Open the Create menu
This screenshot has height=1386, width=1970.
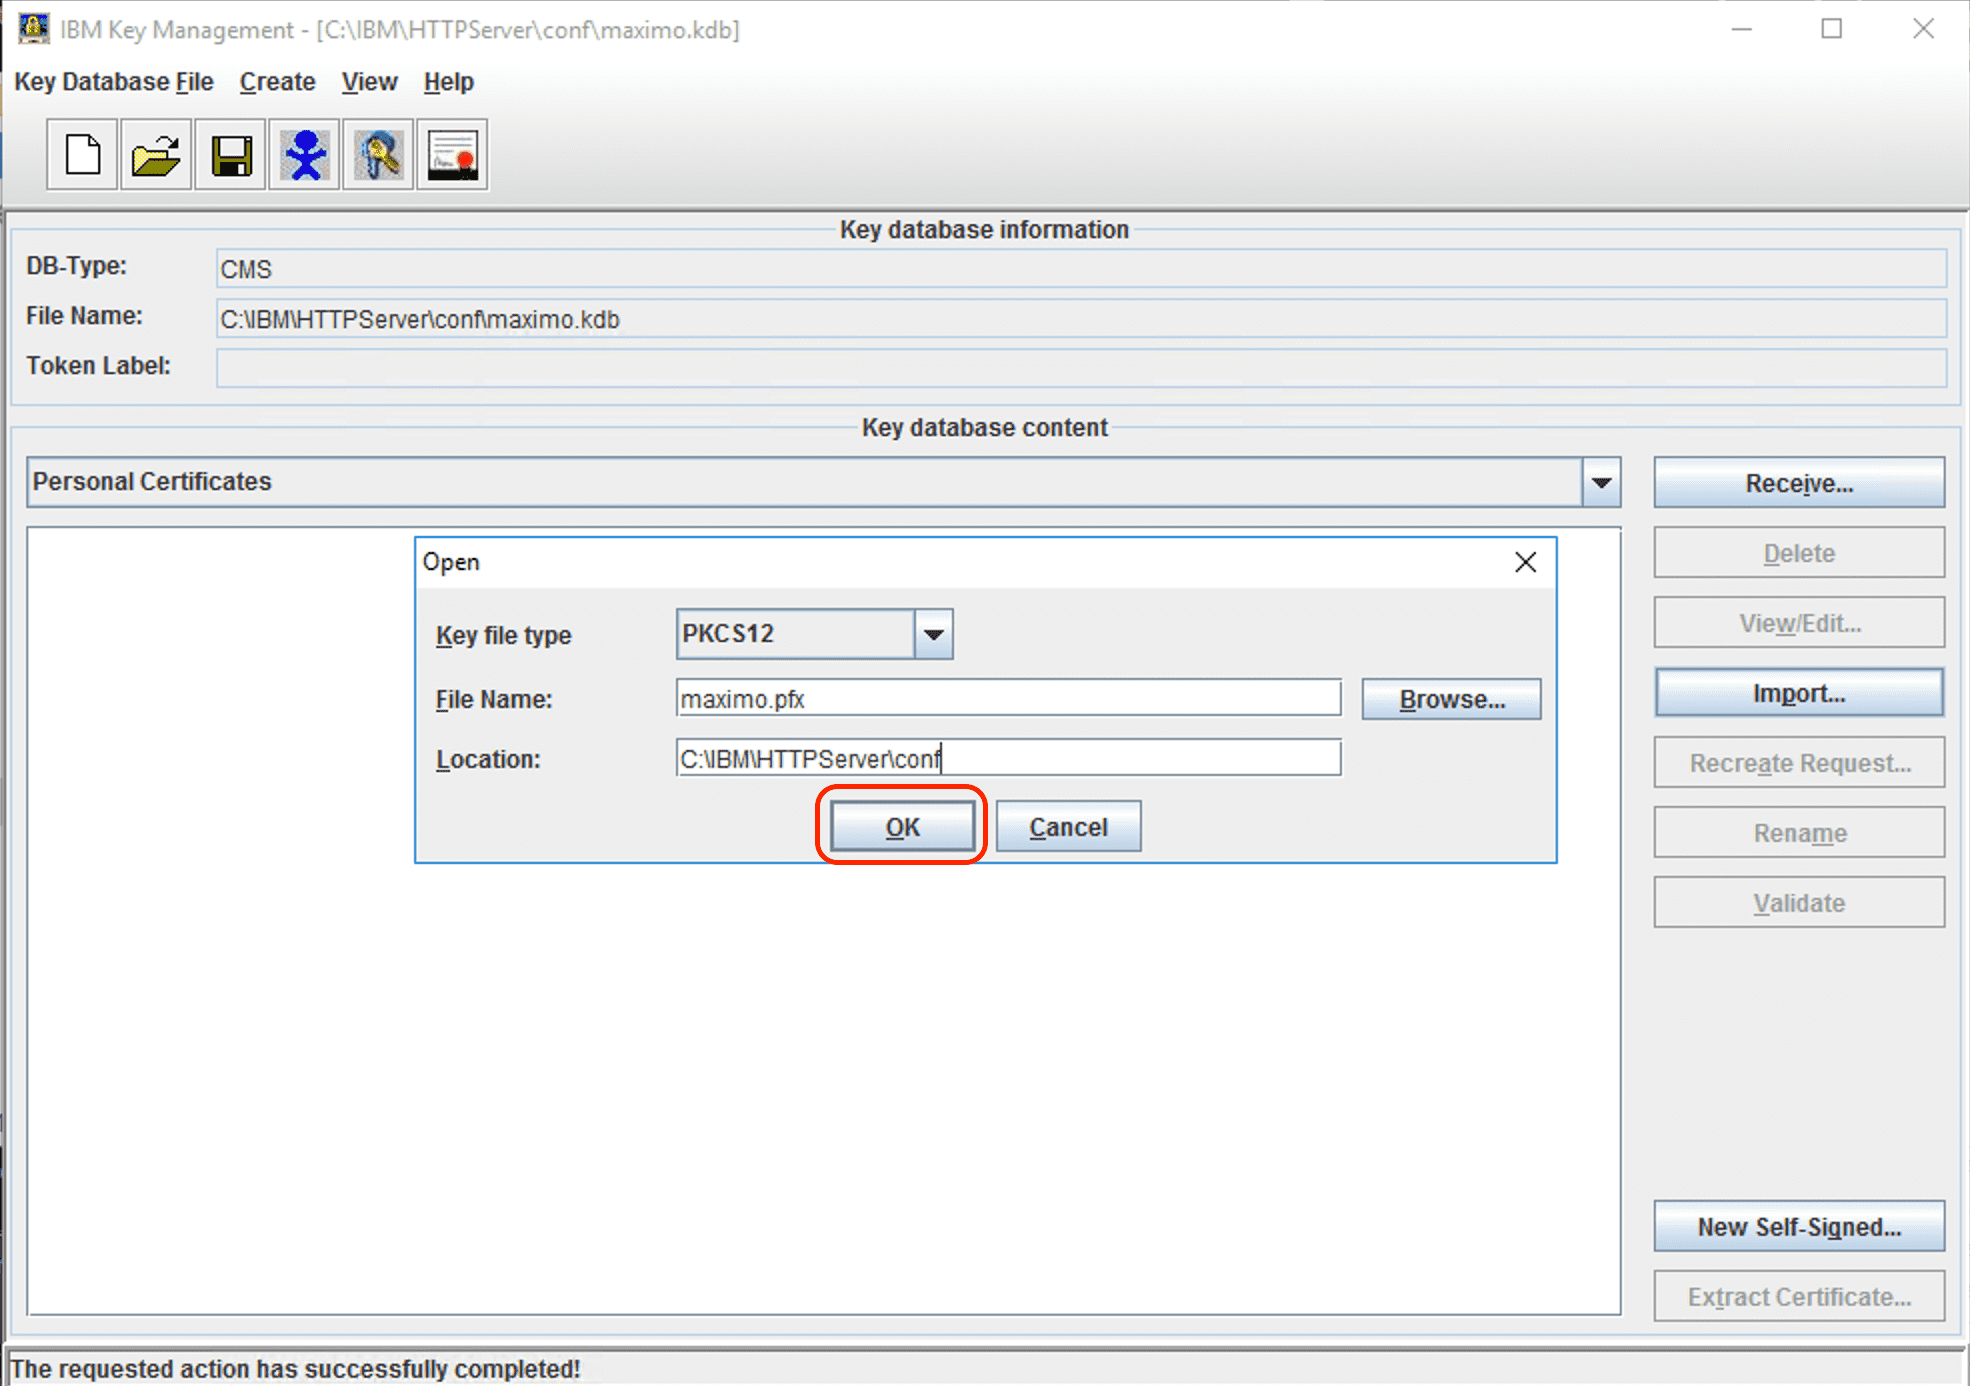coord(277,82)
